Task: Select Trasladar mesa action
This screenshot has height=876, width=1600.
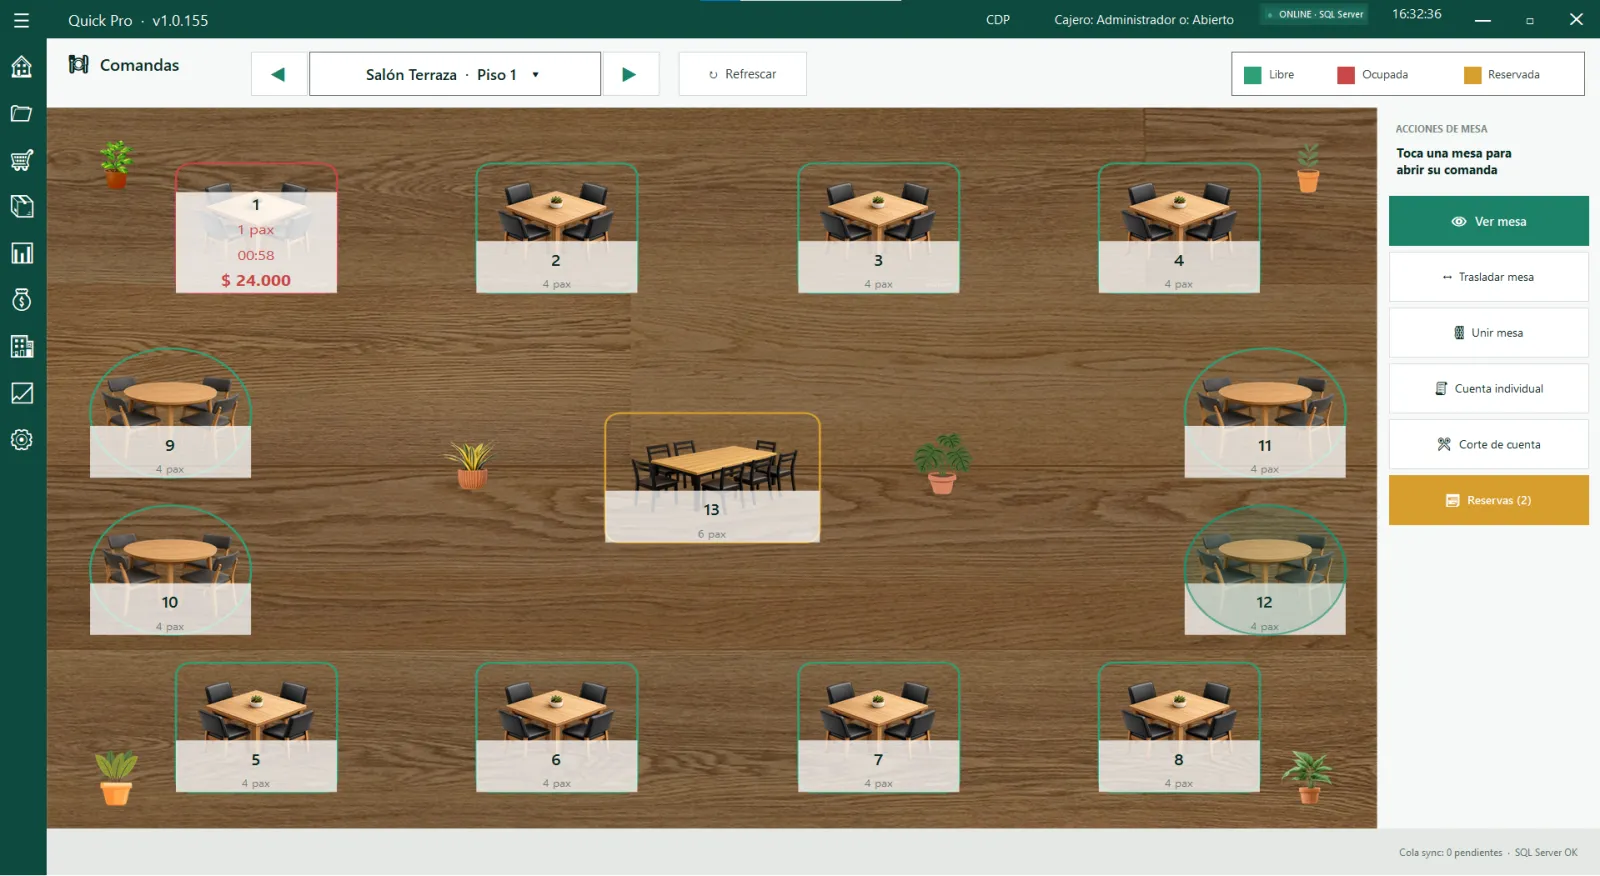Action: click(1488, 277)
